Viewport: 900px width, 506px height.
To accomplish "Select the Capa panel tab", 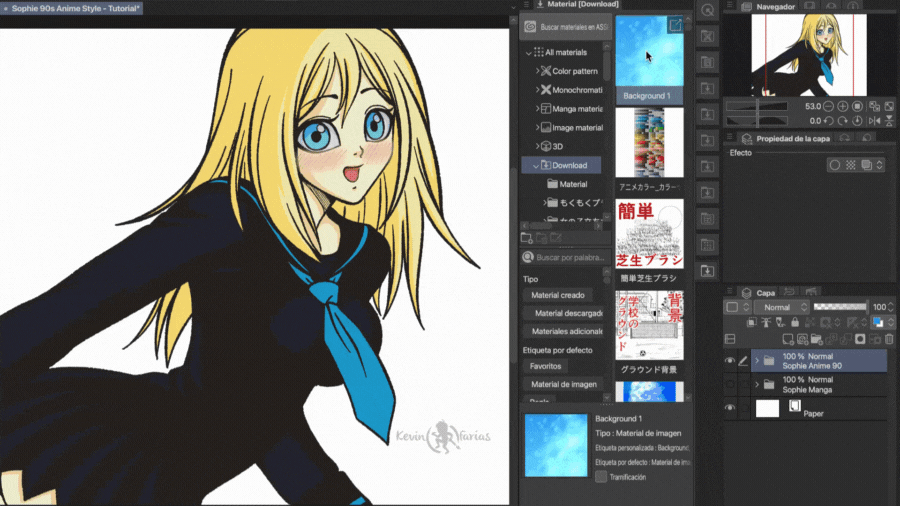I will pos(758,293).
